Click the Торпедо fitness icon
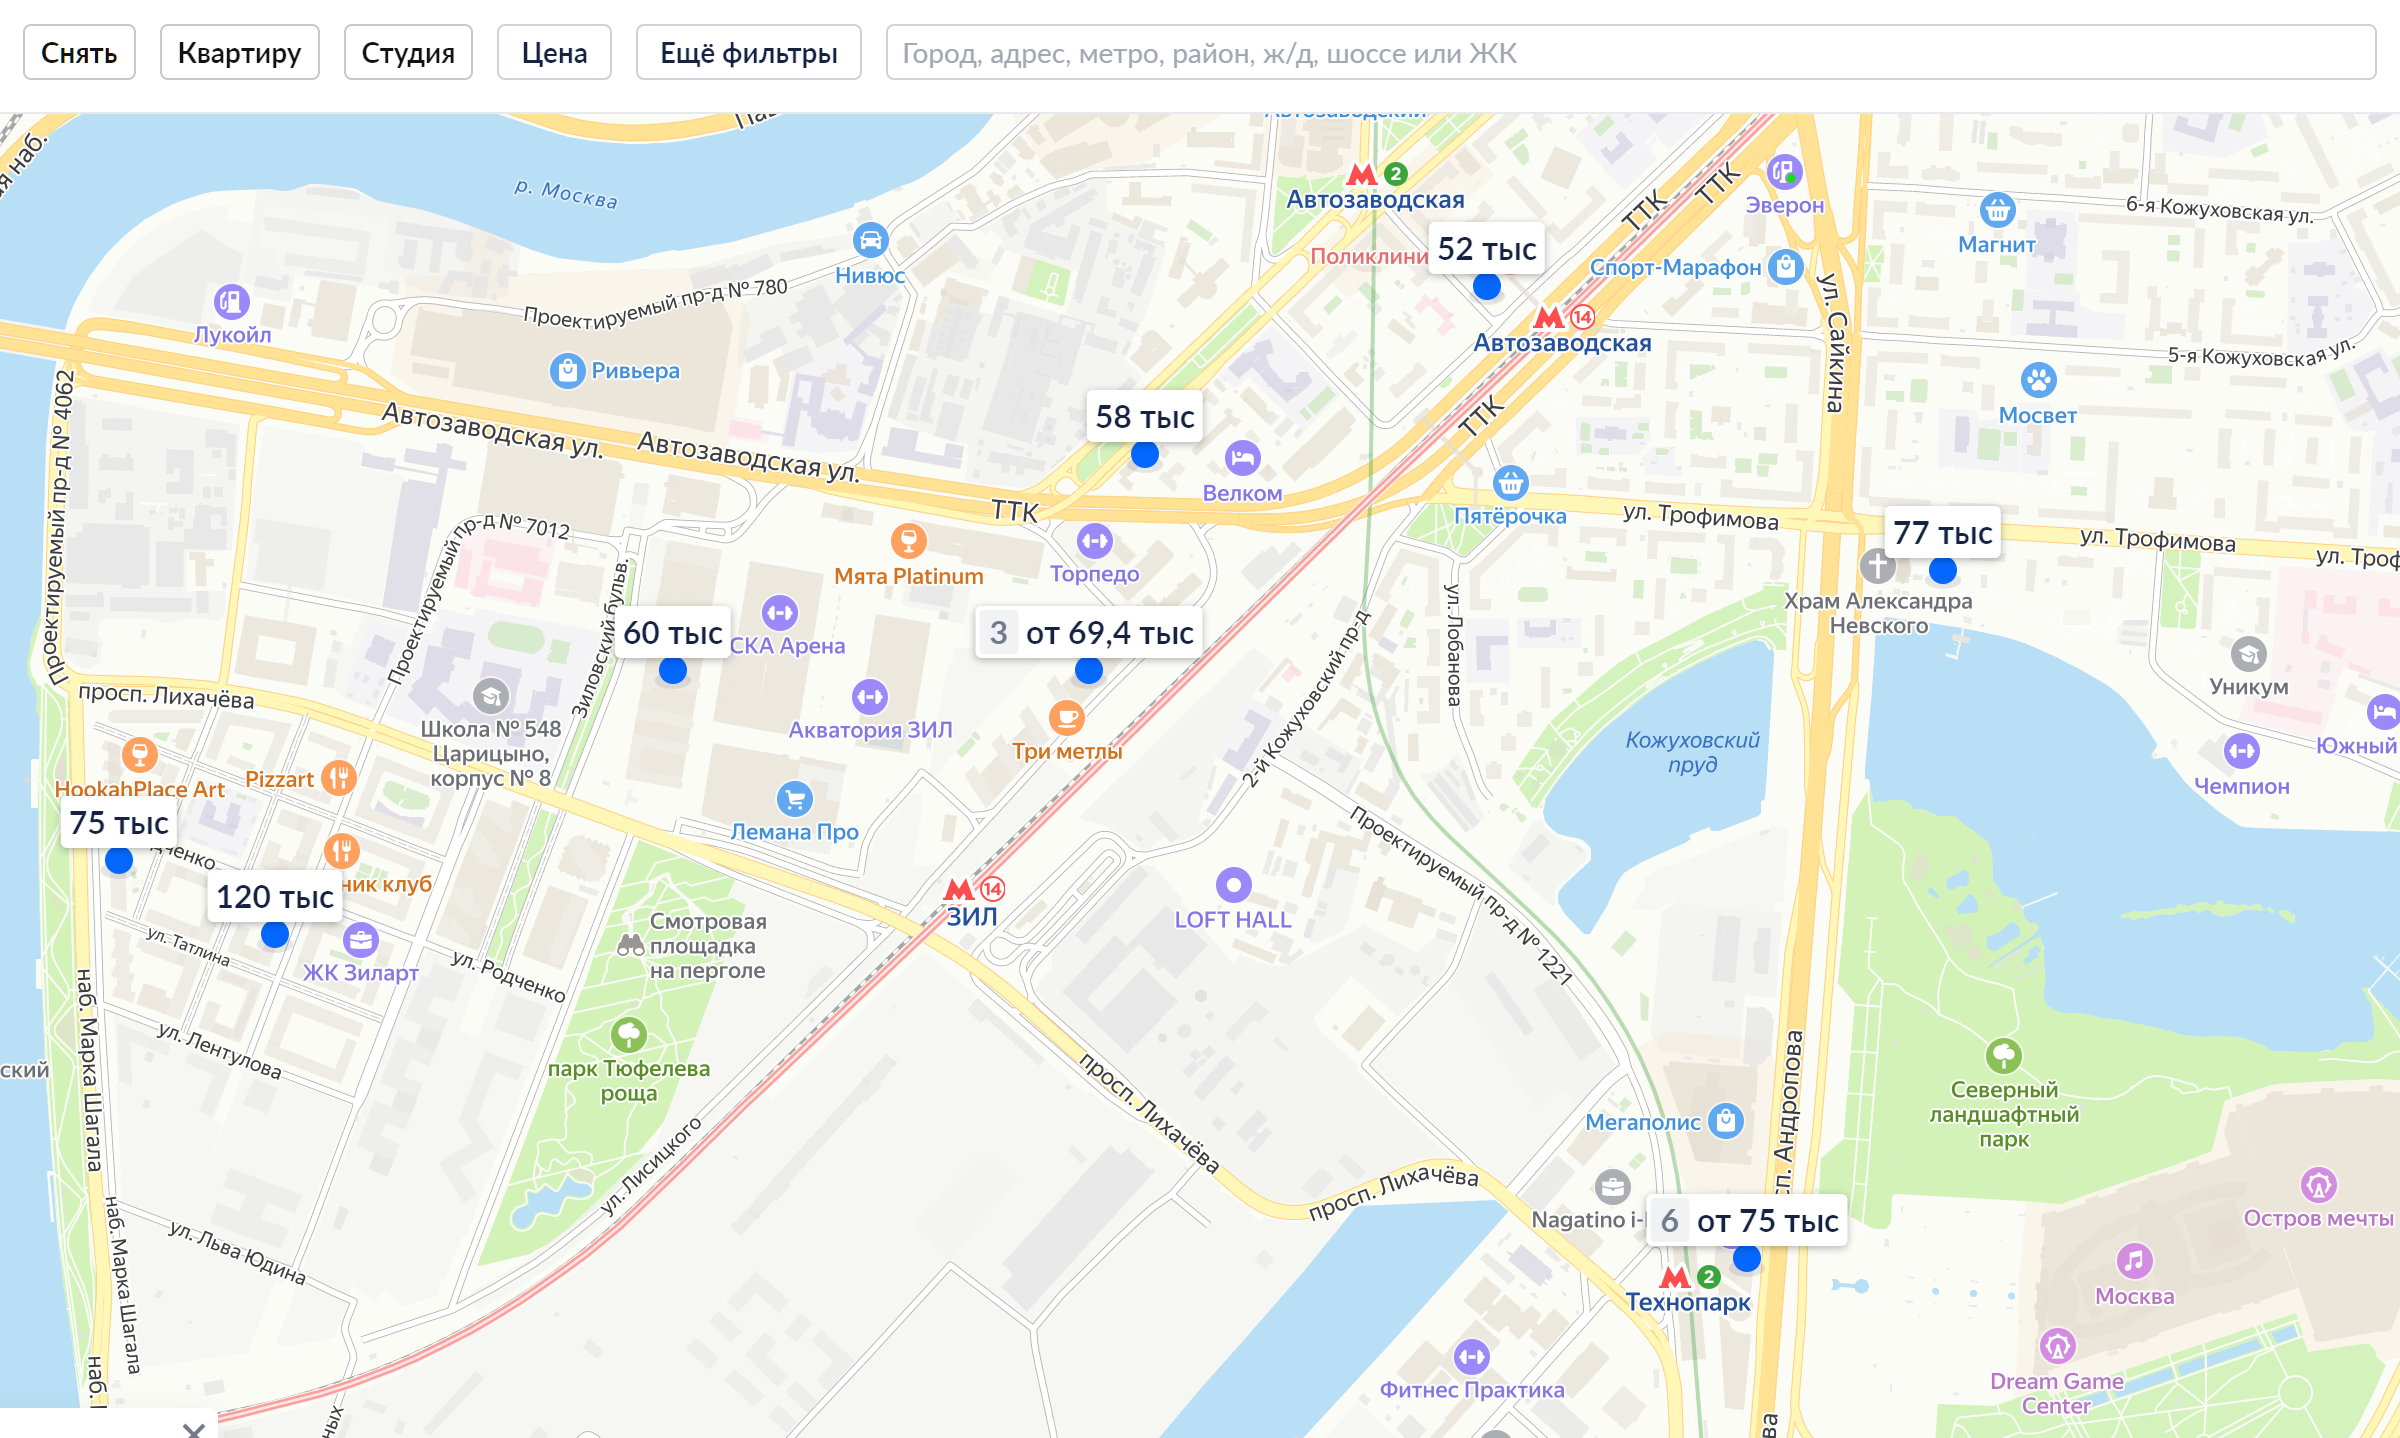2400x1438 pixels. [1095, 541]
